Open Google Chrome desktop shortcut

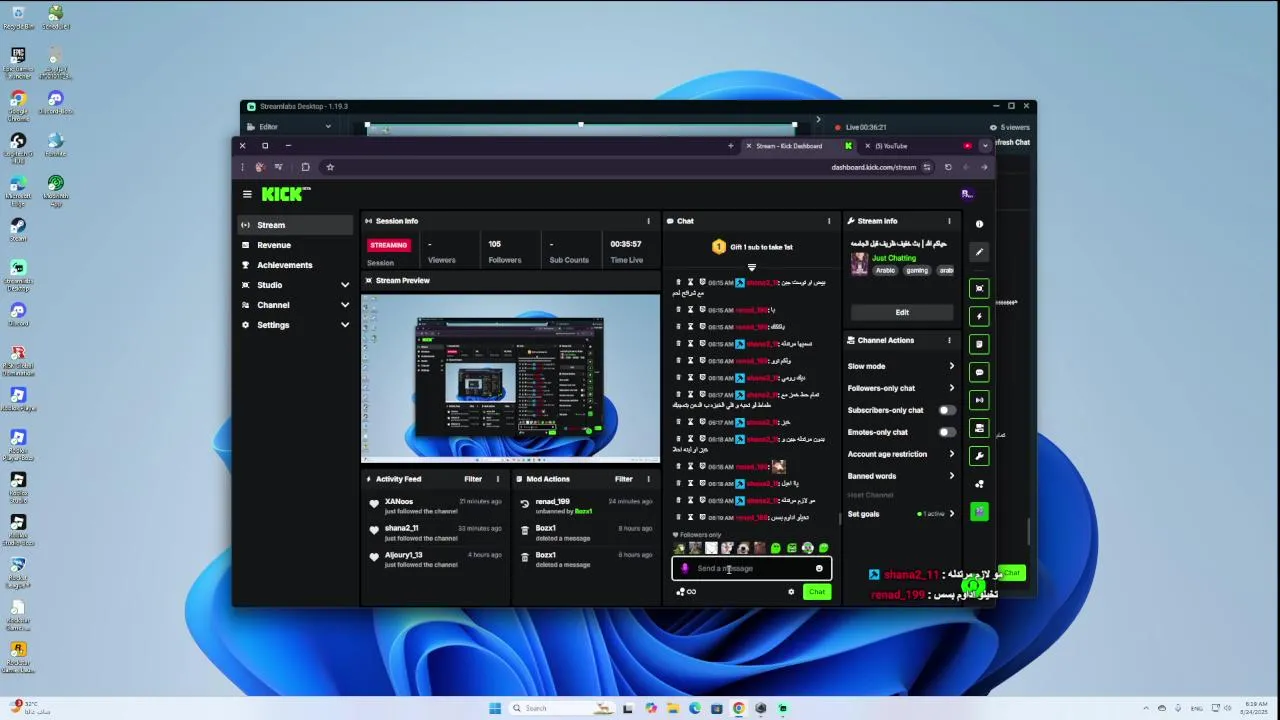[18, 104]
